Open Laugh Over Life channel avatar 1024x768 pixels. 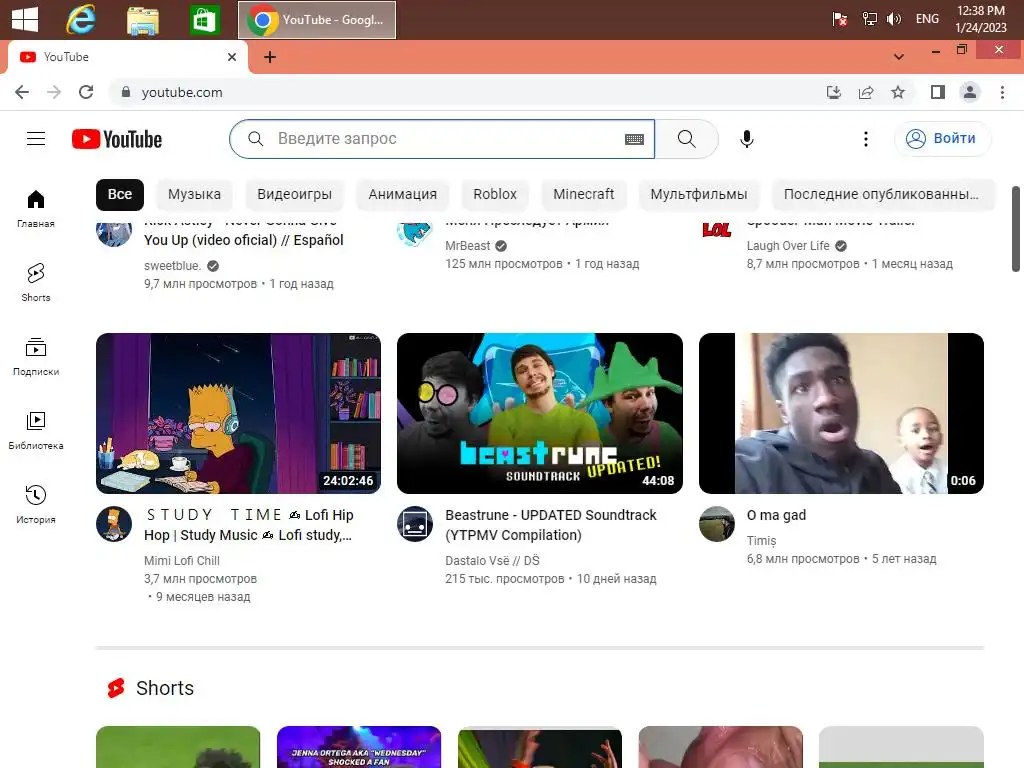[x=716, y=230]
